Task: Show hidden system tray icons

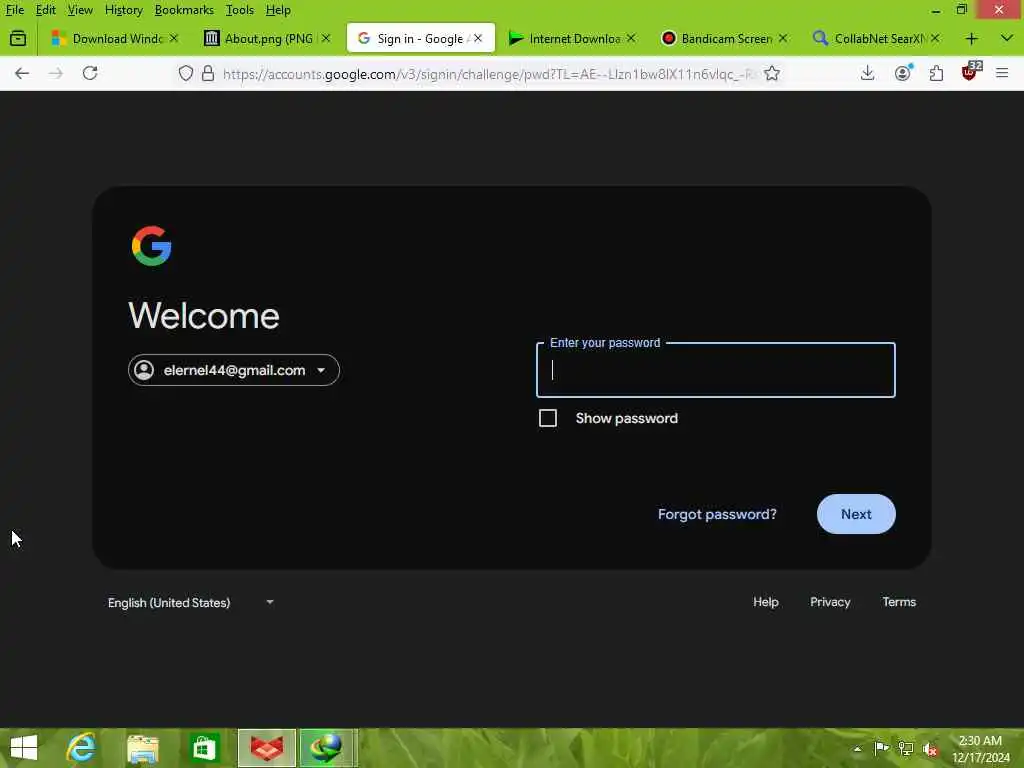Action: [857, 748]
